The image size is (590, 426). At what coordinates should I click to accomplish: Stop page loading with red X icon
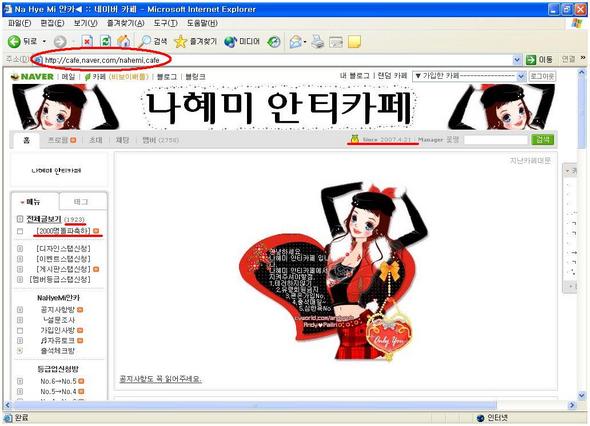coord(87,41)
